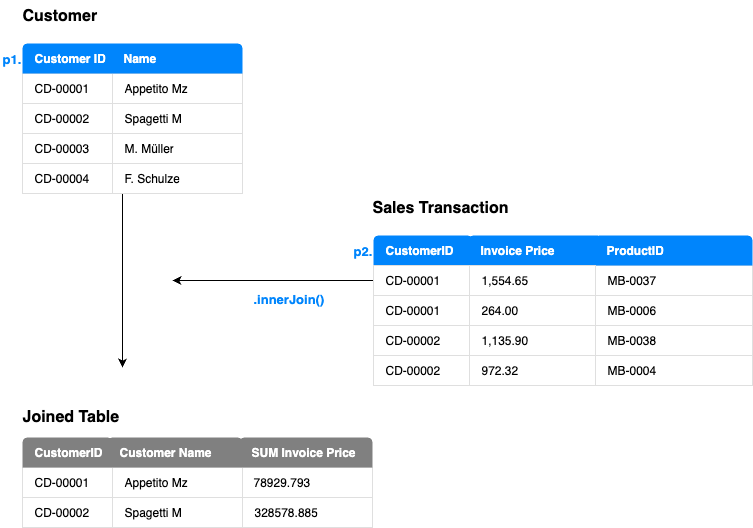Viewport: 753px width, 528px height.
Task: Select the SUM Invoice Price header
Action: [x=303, y=453]
